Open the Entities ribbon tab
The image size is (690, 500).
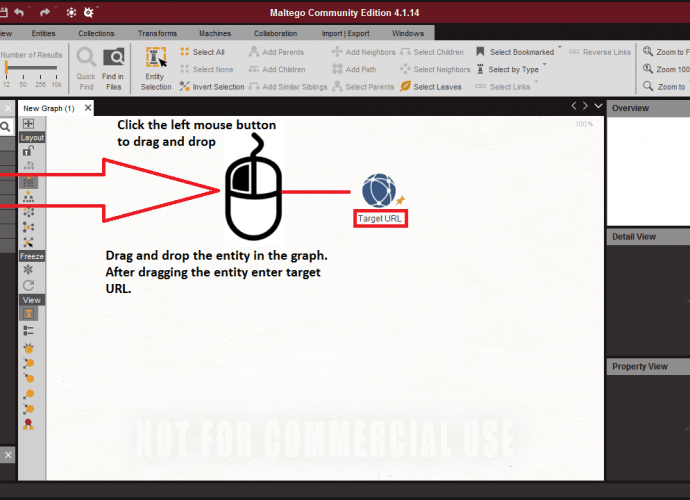pyautogui.click(x=43, y=33)
